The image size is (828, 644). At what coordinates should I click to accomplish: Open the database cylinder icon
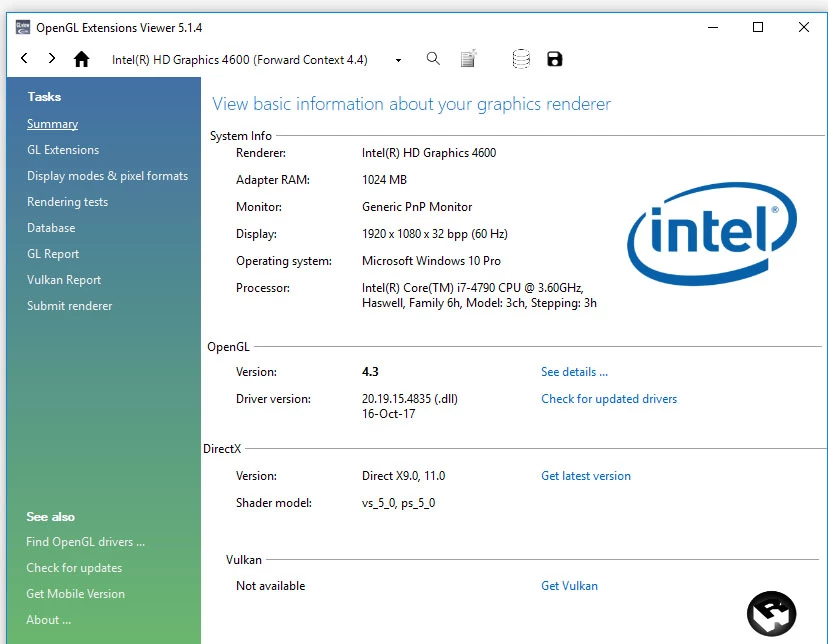(521, 59)
